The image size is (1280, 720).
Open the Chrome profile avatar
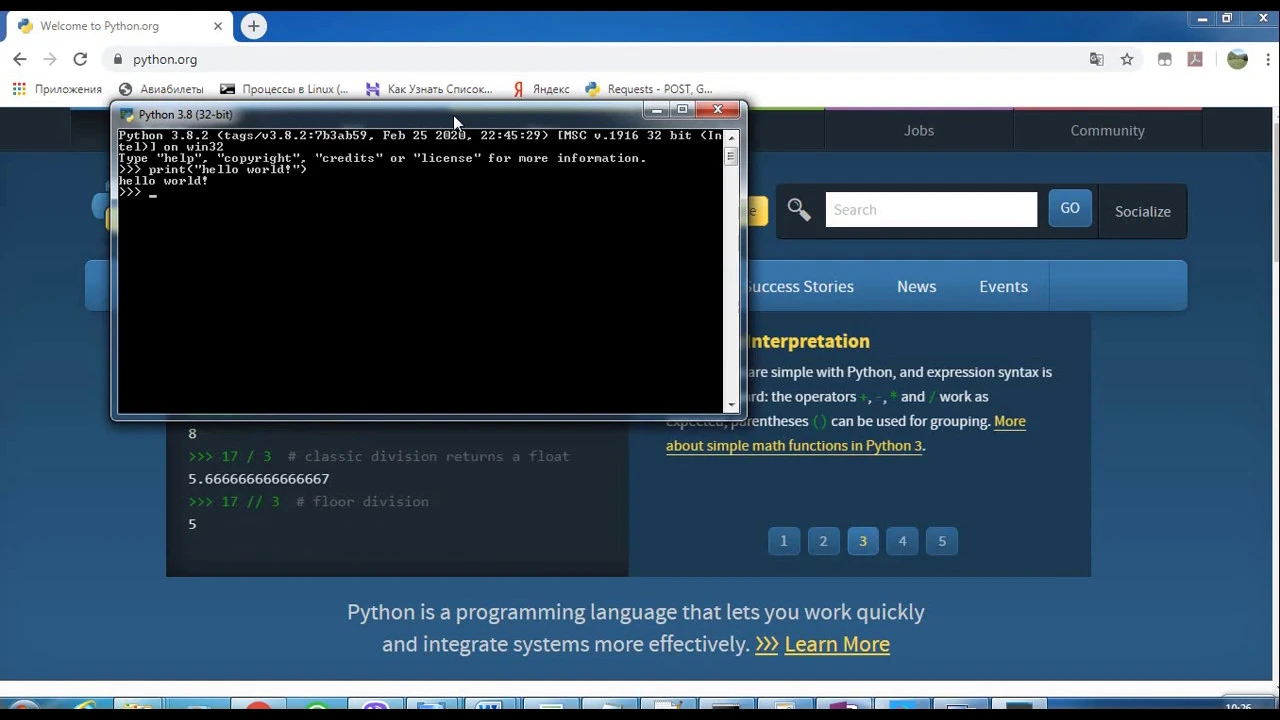(x=1237, y=59)
